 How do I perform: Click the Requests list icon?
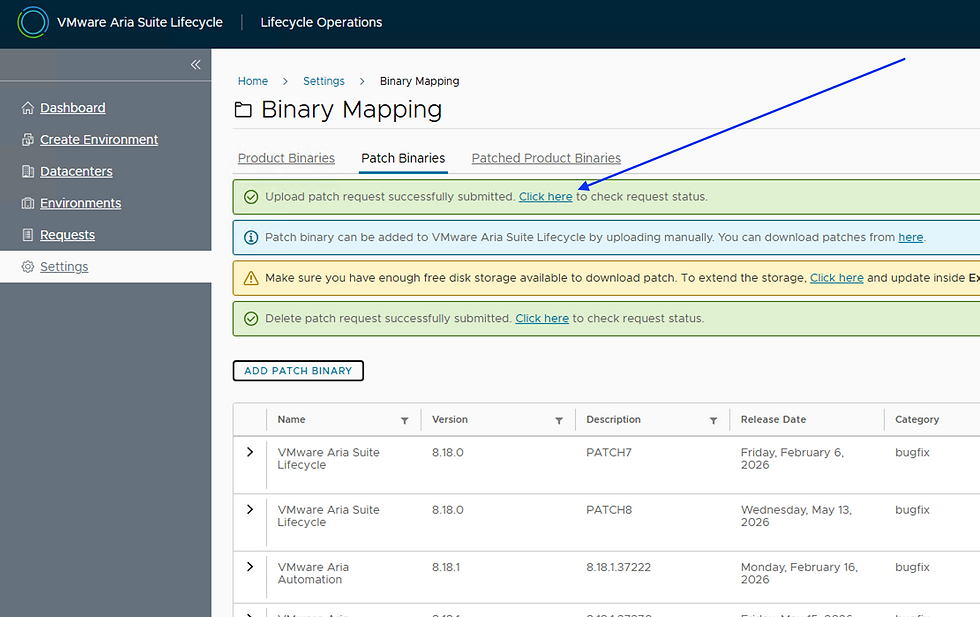pyautogui.click(x=28, y=235)
